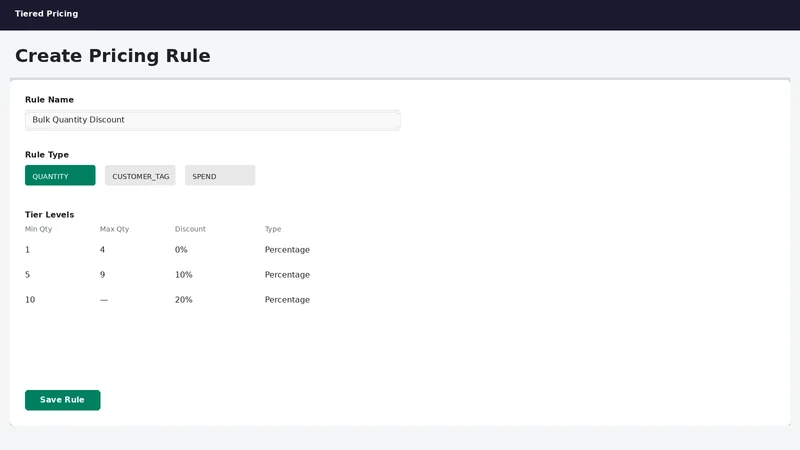Click the Max Qty value 4
Viewport: 800px width, 450px height.
(x=103, y=249)
